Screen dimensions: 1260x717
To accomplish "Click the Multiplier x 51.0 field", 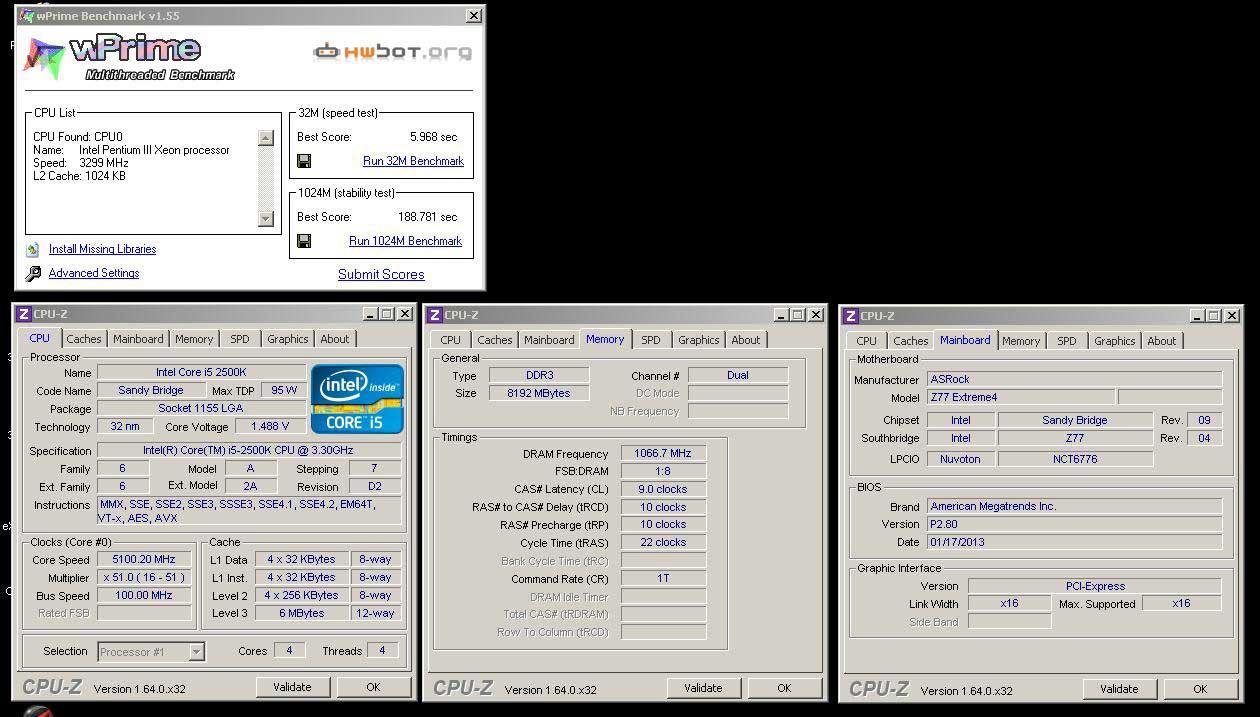I will (x=144, y=578).
